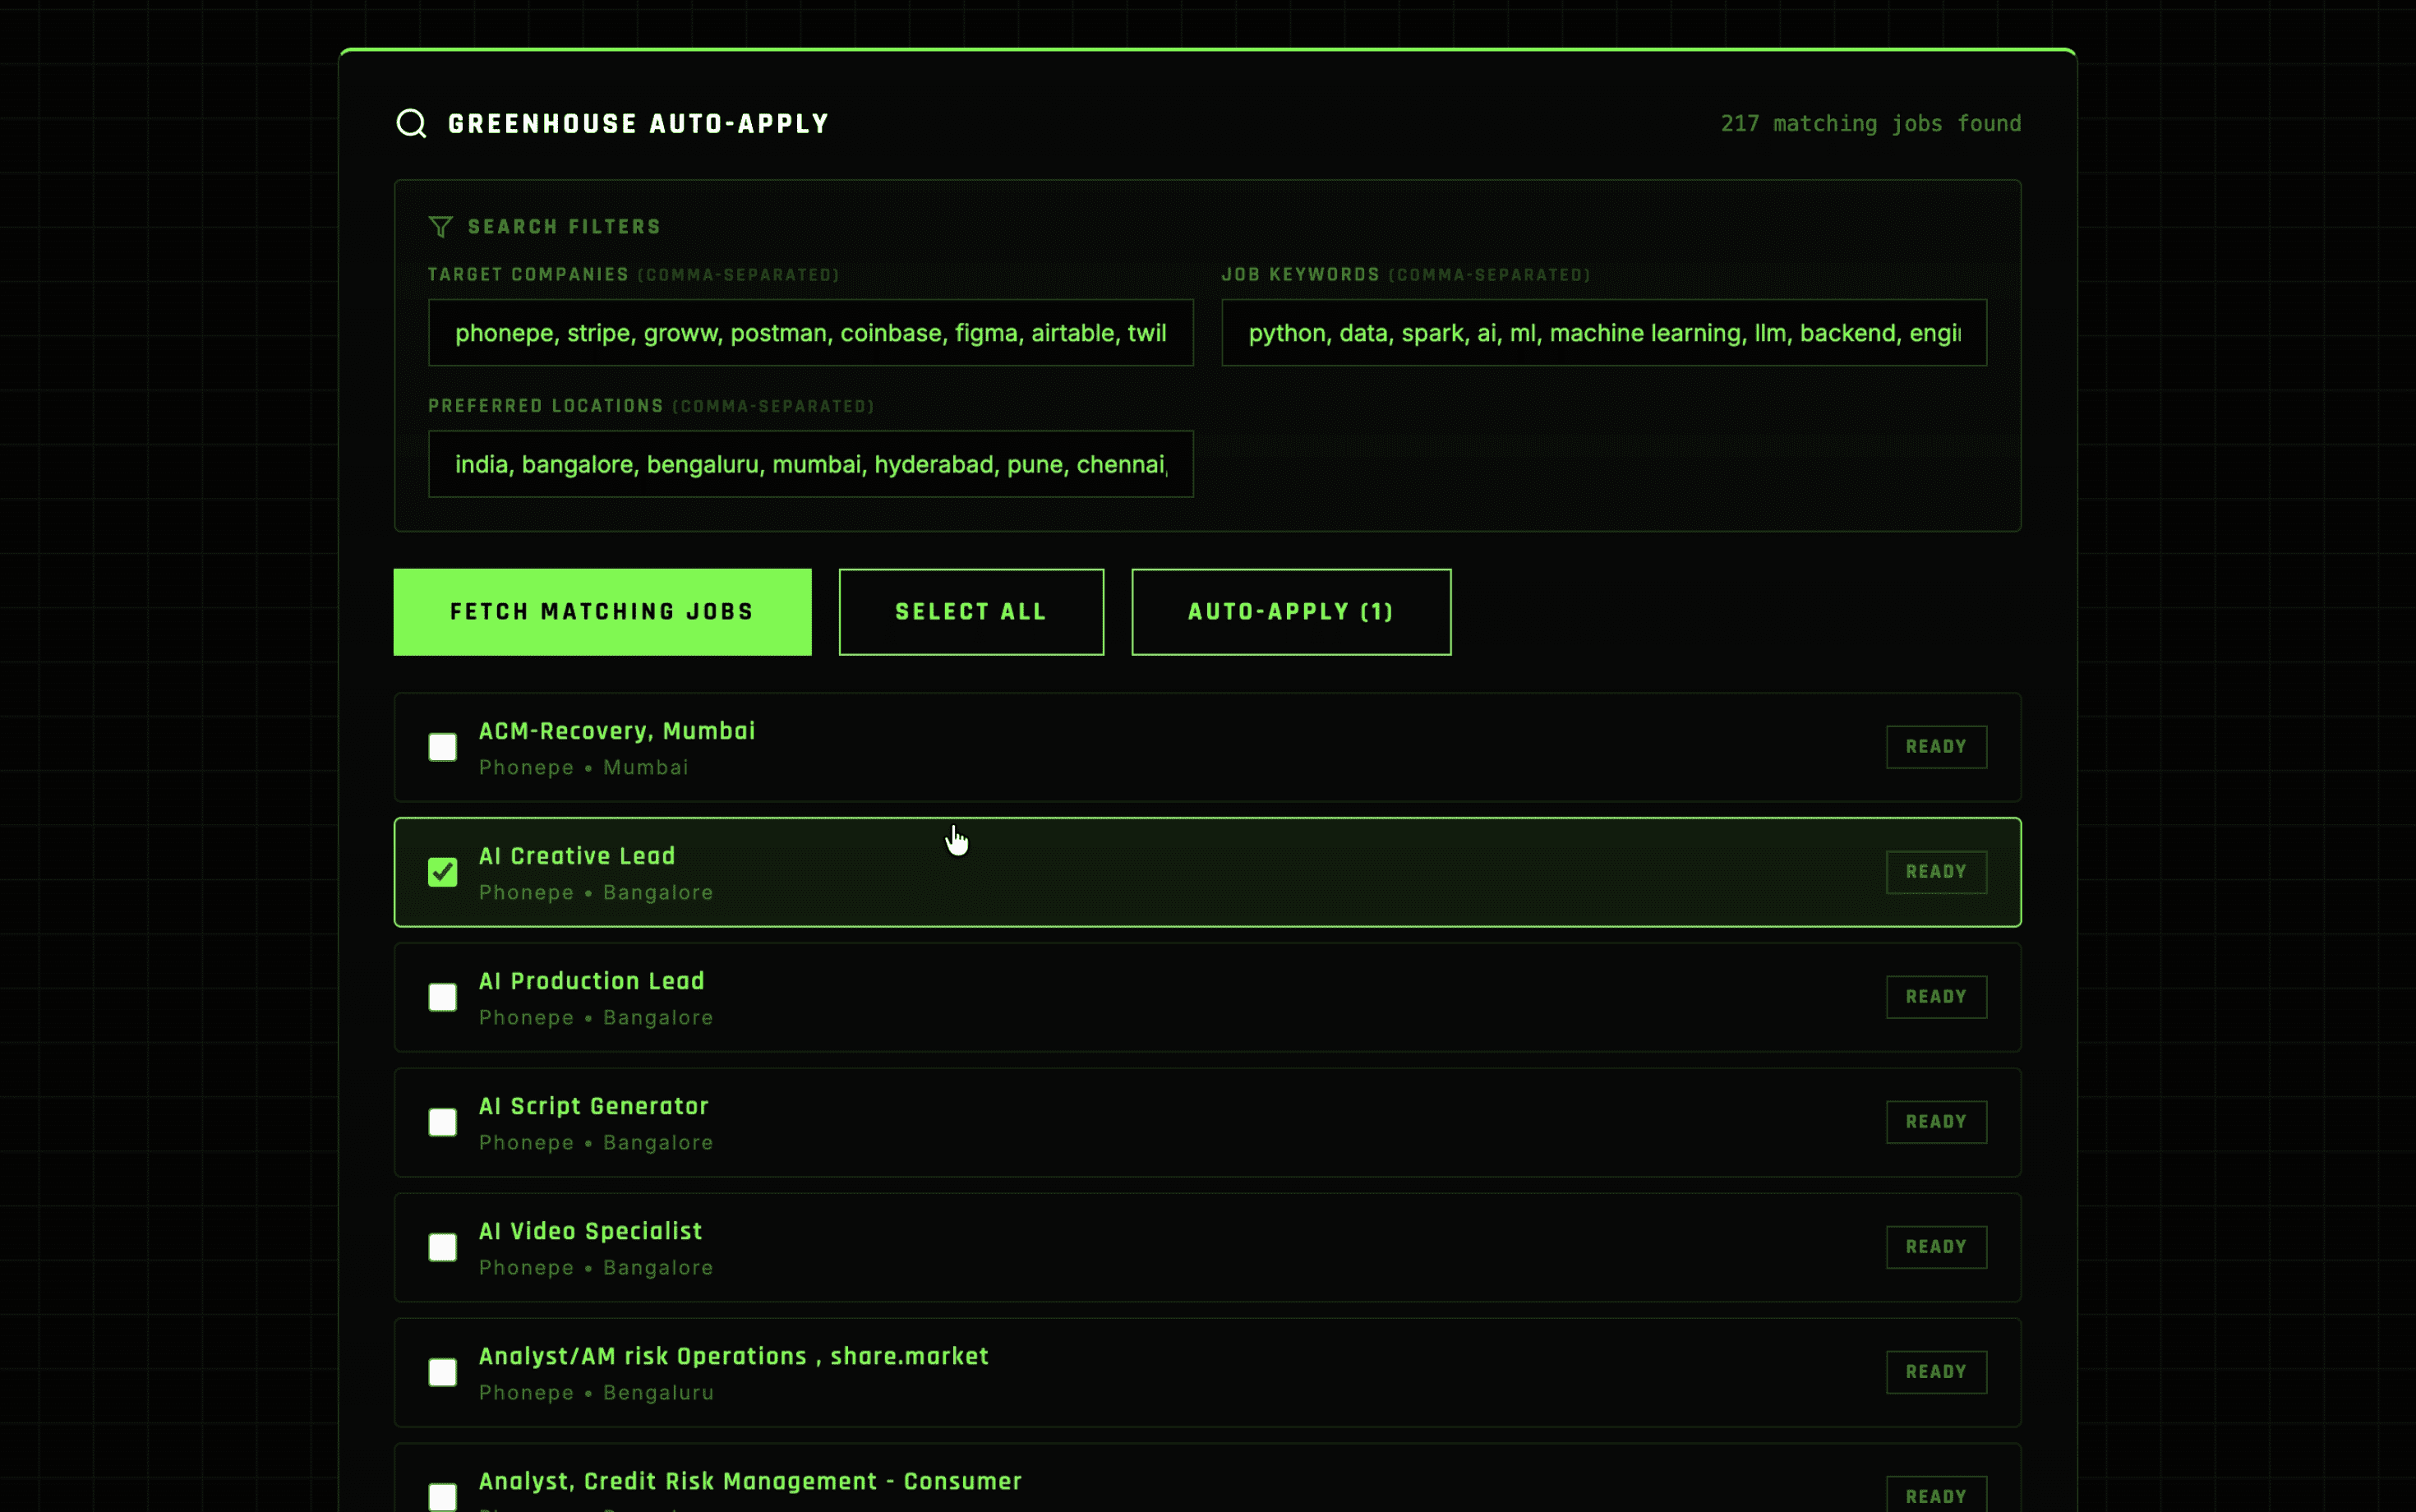Click 'Analyst, Credit Risk Management - Consumer' title
The width and height of the screenshot is (2416, 1512).
[x=750, y=1481]
